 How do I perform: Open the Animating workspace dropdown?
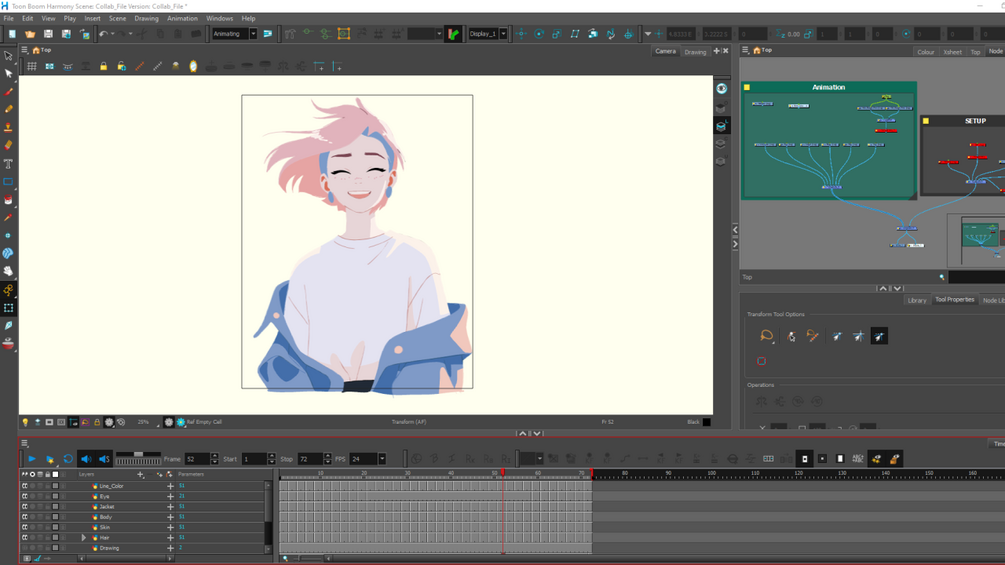253,34
